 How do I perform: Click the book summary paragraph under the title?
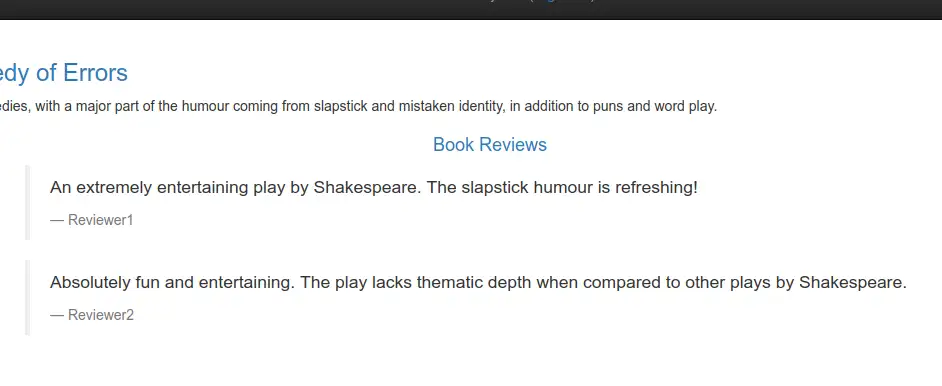tap(359, 107)
